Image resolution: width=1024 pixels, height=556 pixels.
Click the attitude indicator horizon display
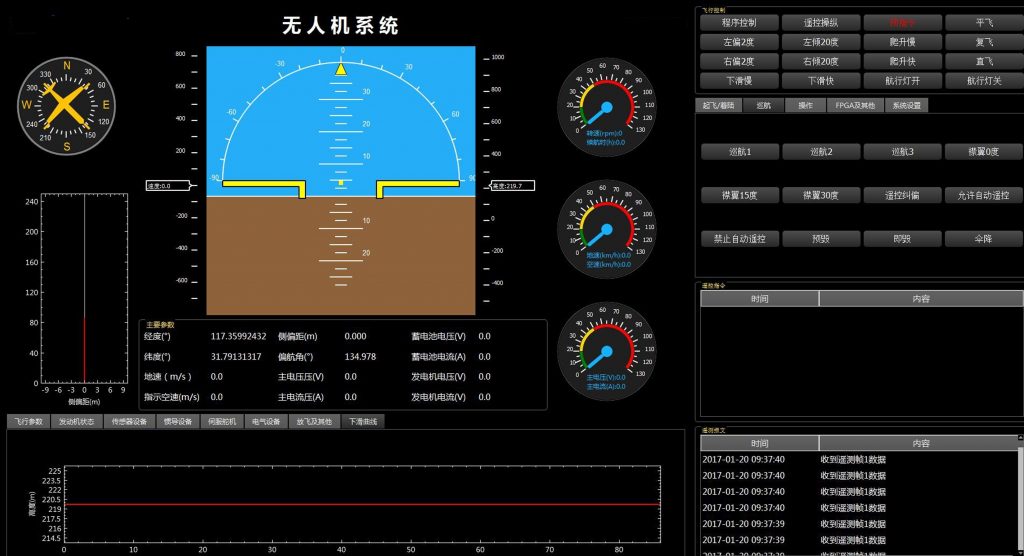tap(341, 180)
